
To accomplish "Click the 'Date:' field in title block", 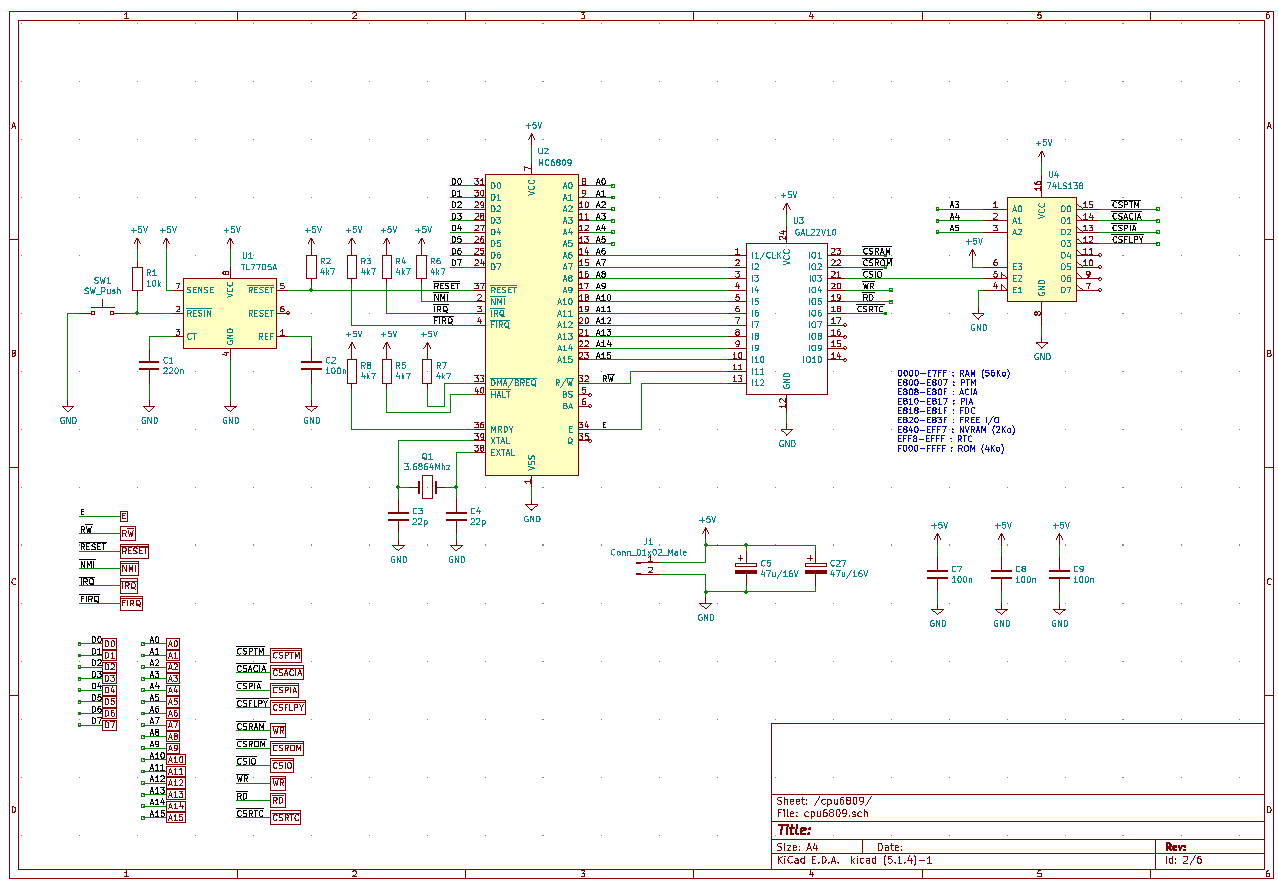I will click(890, 846).
